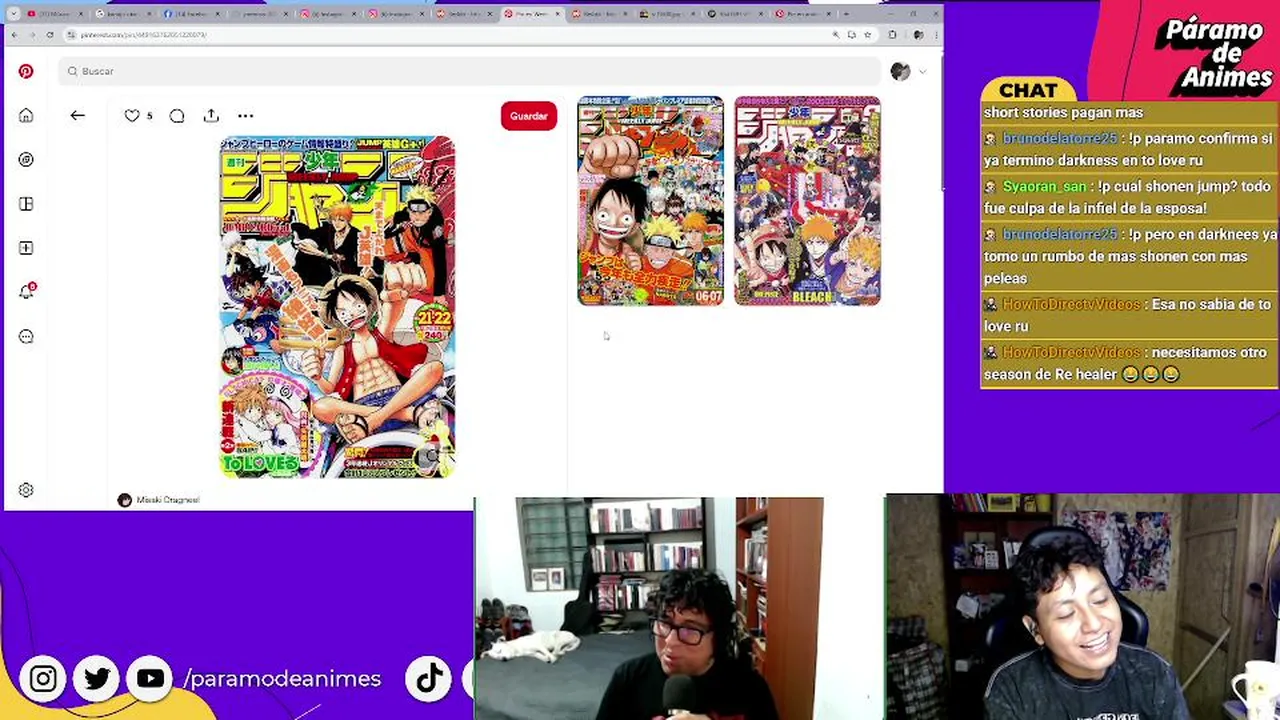Click the browser back navigation button
Image resolution: width=1280 pixels, height=720 pixels.
[14, 35]
